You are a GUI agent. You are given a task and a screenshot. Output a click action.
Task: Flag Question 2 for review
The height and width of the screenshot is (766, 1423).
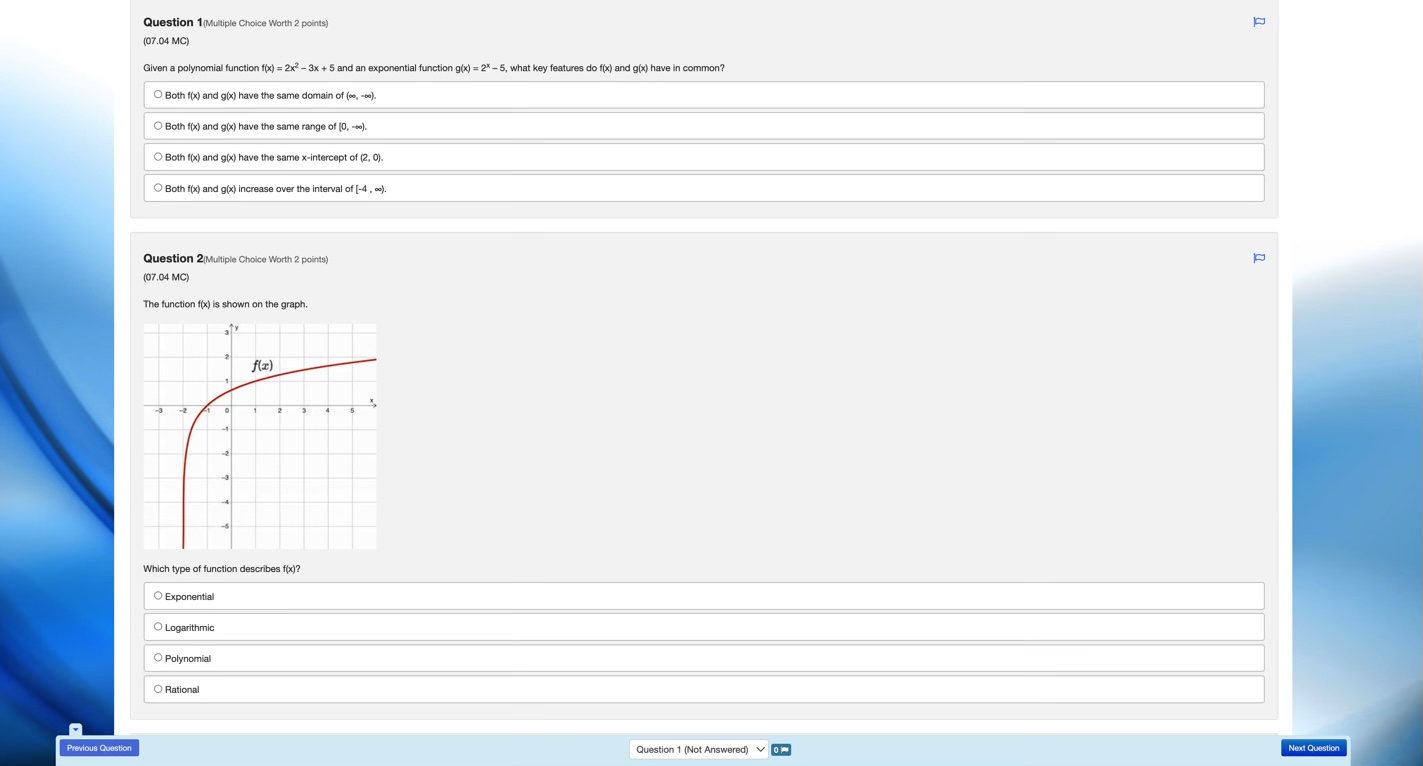point(1259,257)
